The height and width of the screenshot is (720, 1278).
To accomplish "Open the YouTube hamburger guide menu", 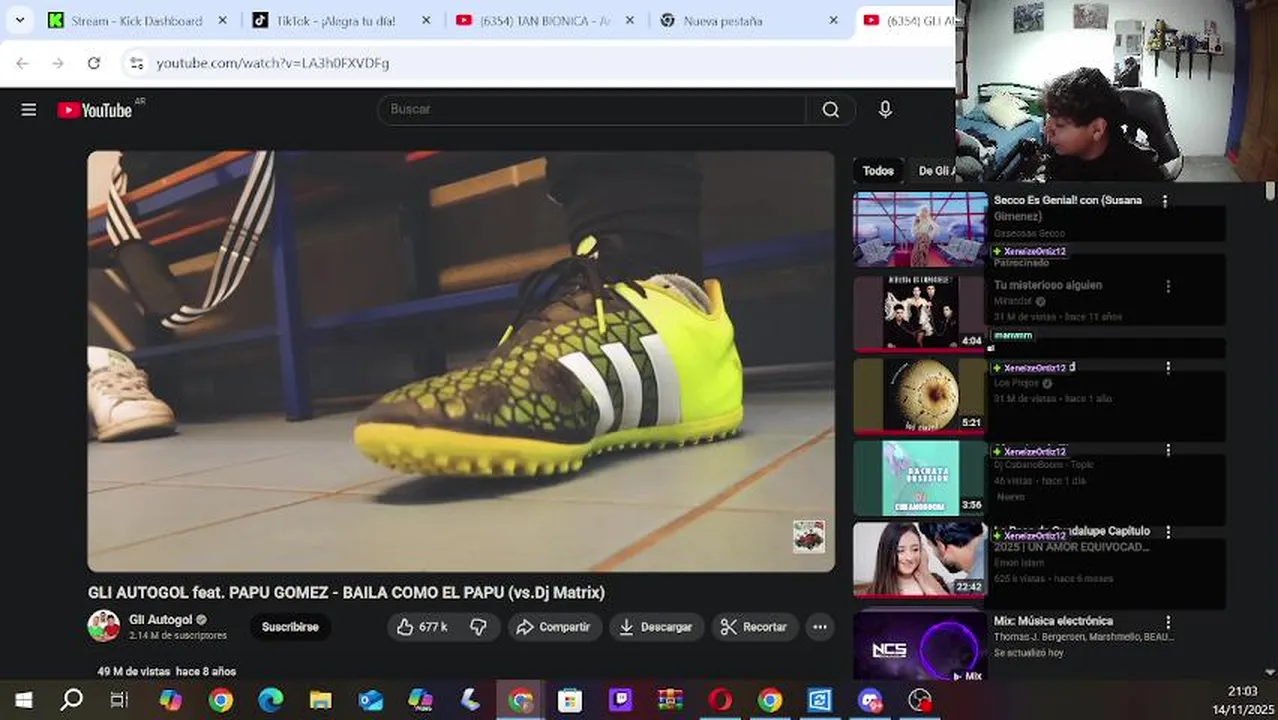I will click(28, 110).
